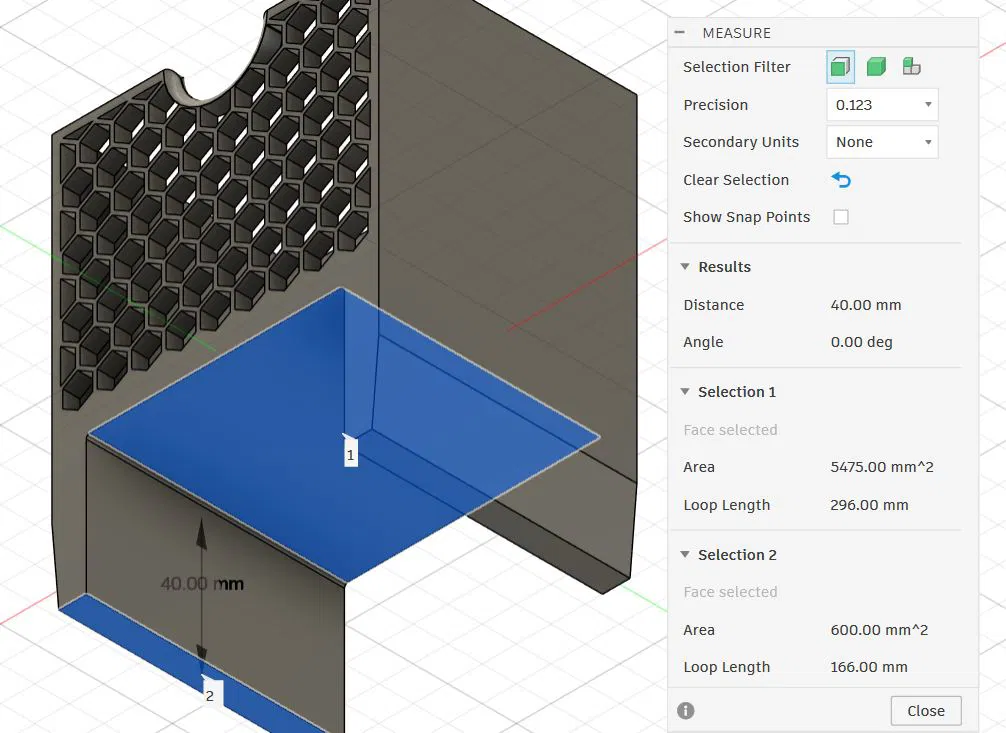Open the Secondary Units dropdown set to None

883,142
